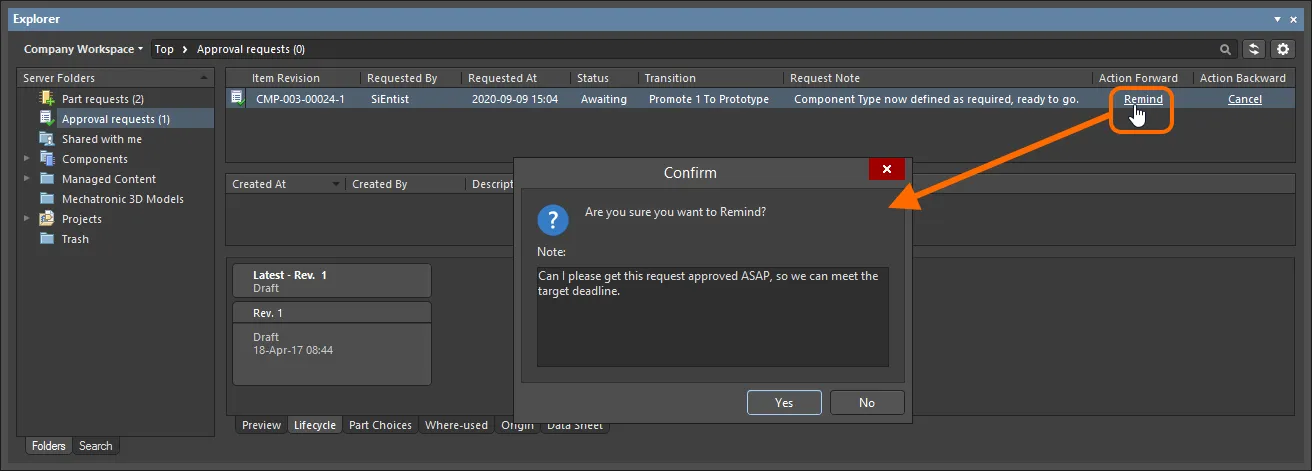
Task: Open the Company Workspace dropdown
Action: pos(84,49)
